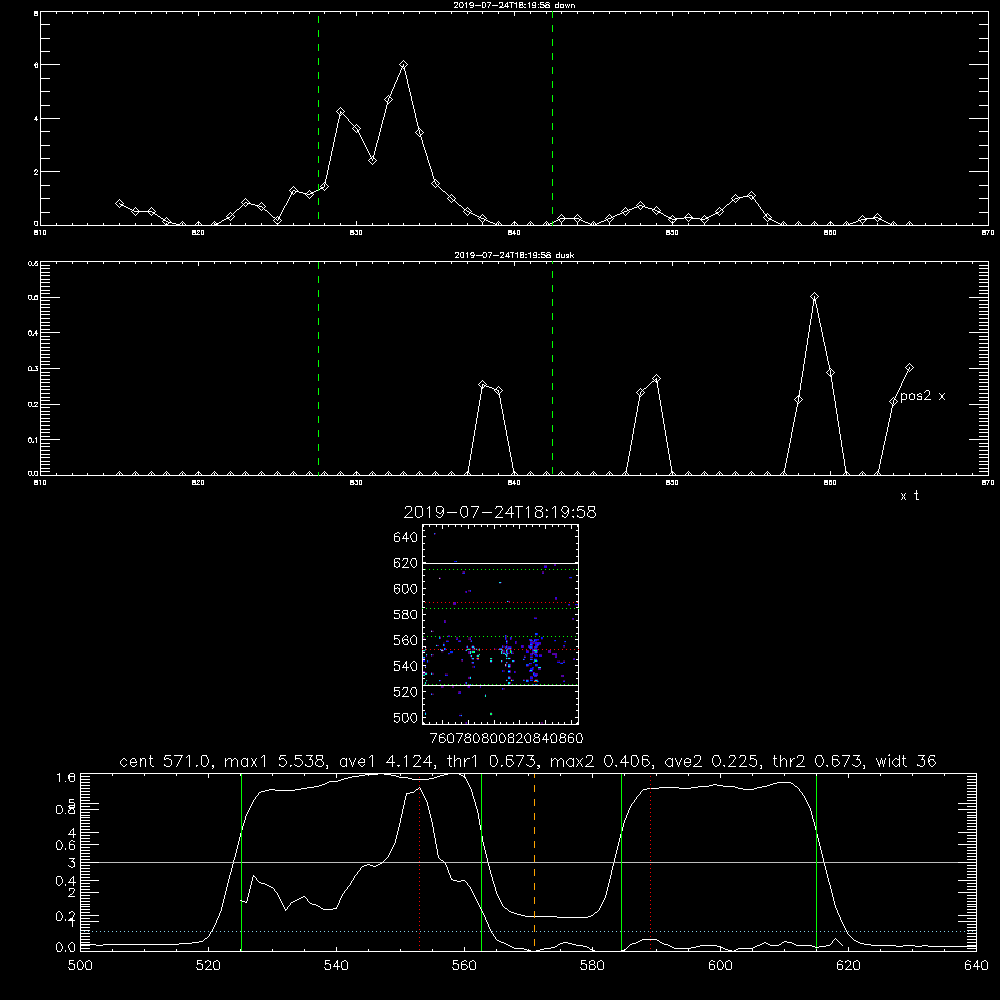Viewport: 1000px width, 1000px height.
Task: Select the 'max1 5.538' statistic text
Action: point(276,761)
